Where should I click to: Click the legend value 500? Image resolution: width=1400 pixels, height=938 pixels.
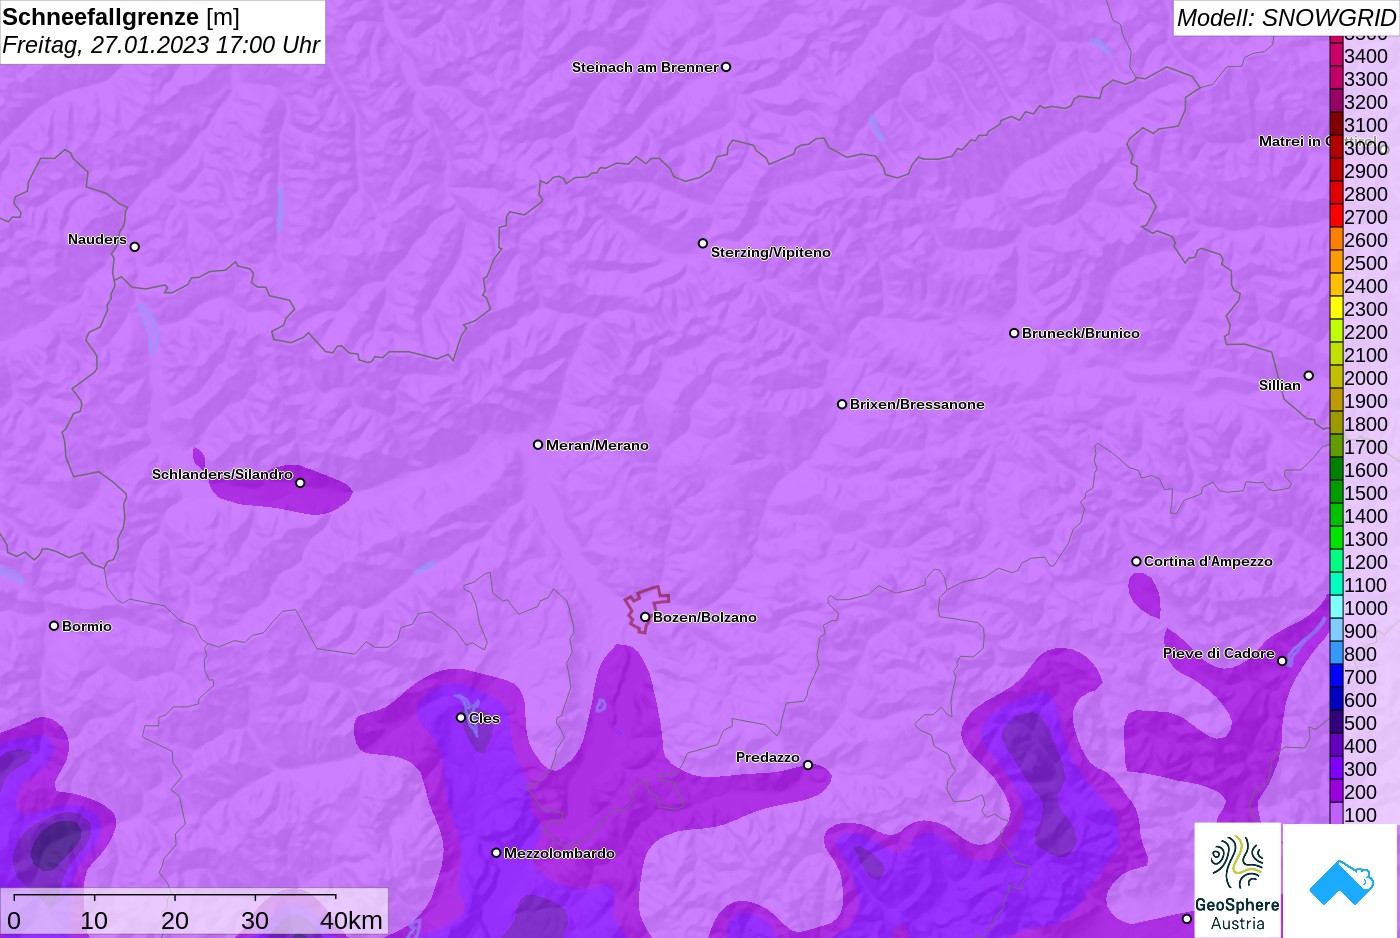(x=1360, y=723)
